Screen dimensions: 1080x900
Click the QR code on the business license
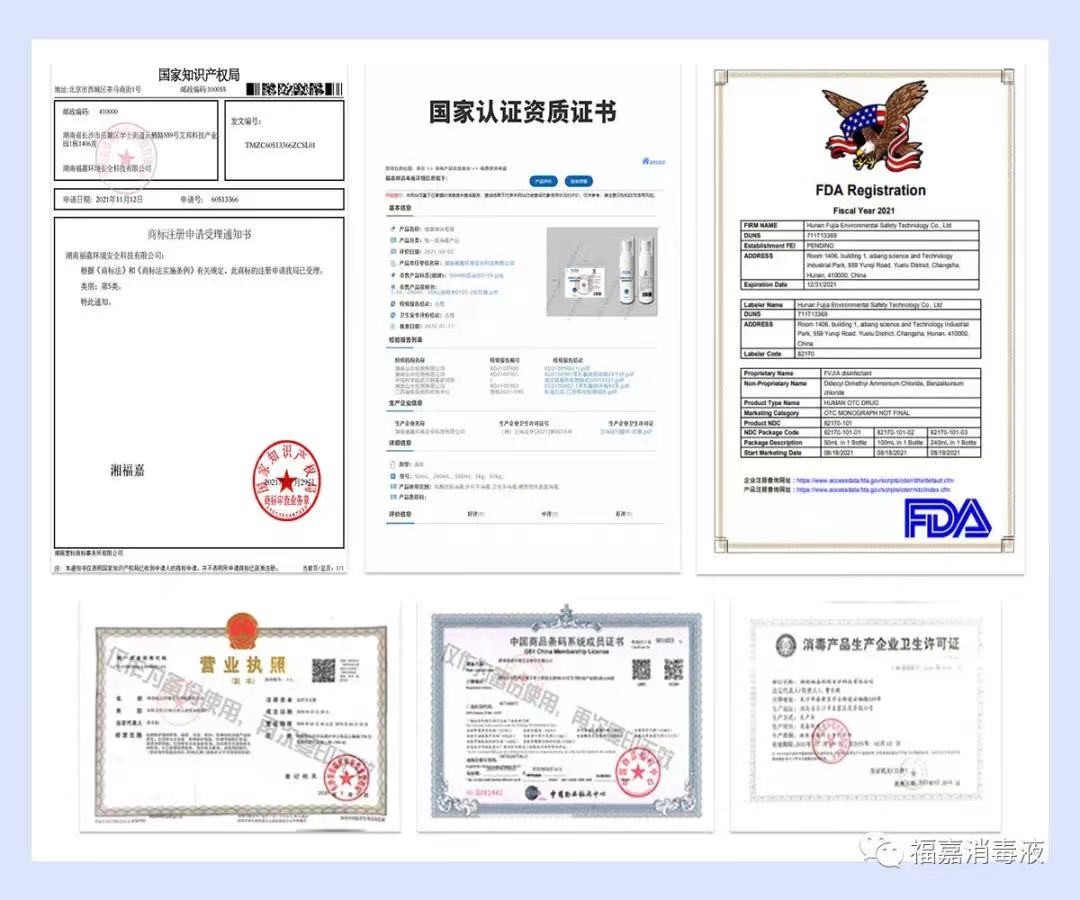[x=322, y=670]
